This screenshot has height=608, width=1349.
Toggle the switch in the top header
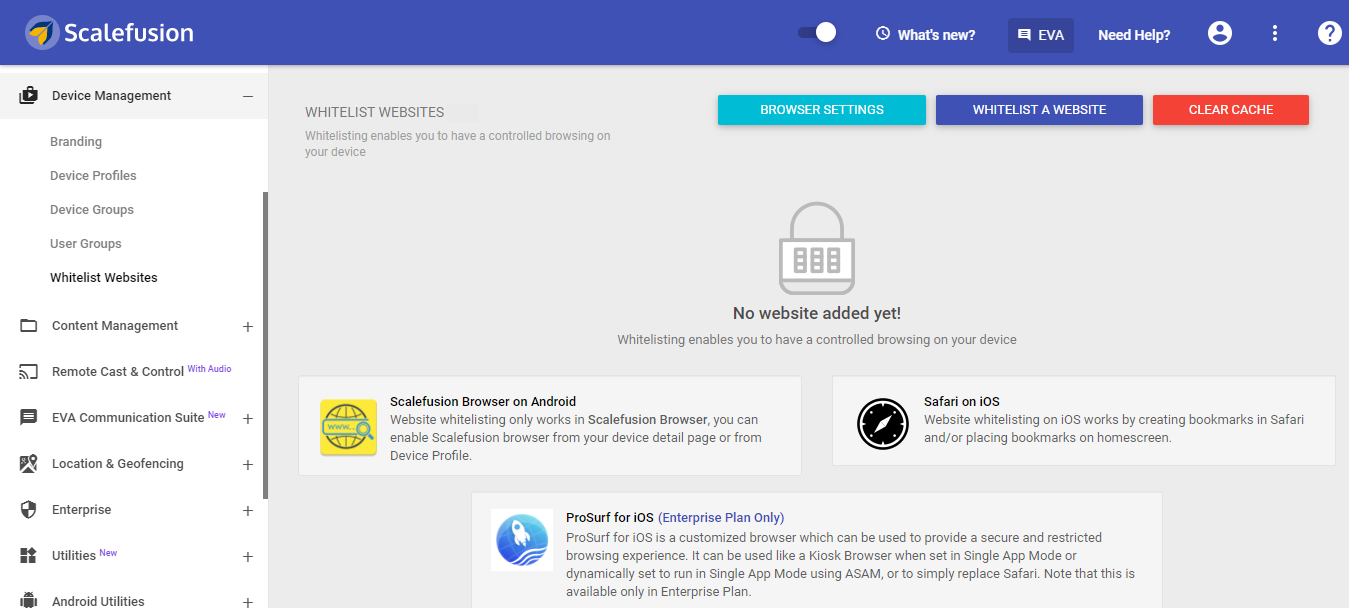[x=817, y=33]
